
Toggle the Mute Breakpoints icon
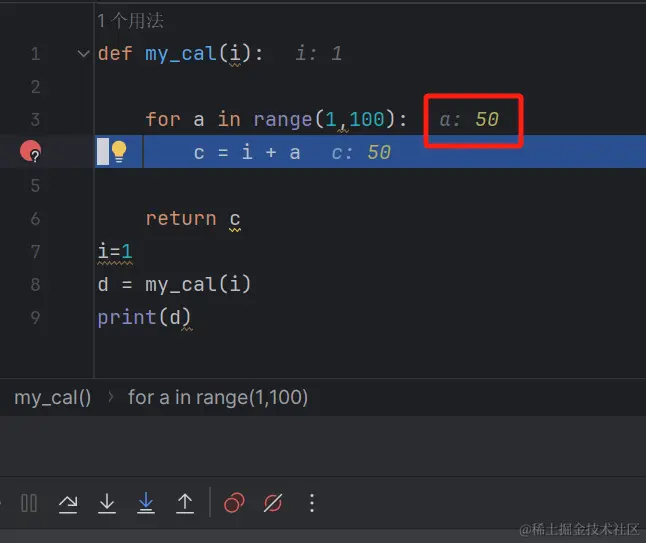click(x=273, y=503)
